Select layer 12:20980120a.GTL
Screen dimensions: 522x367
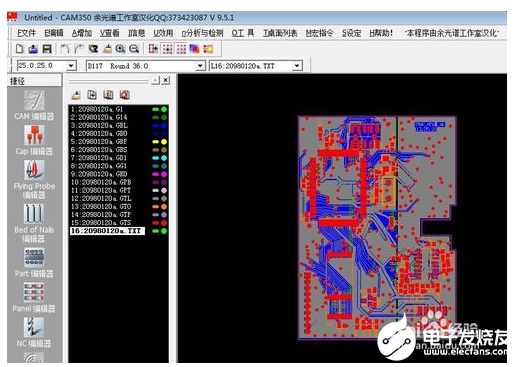pos(101,198)
